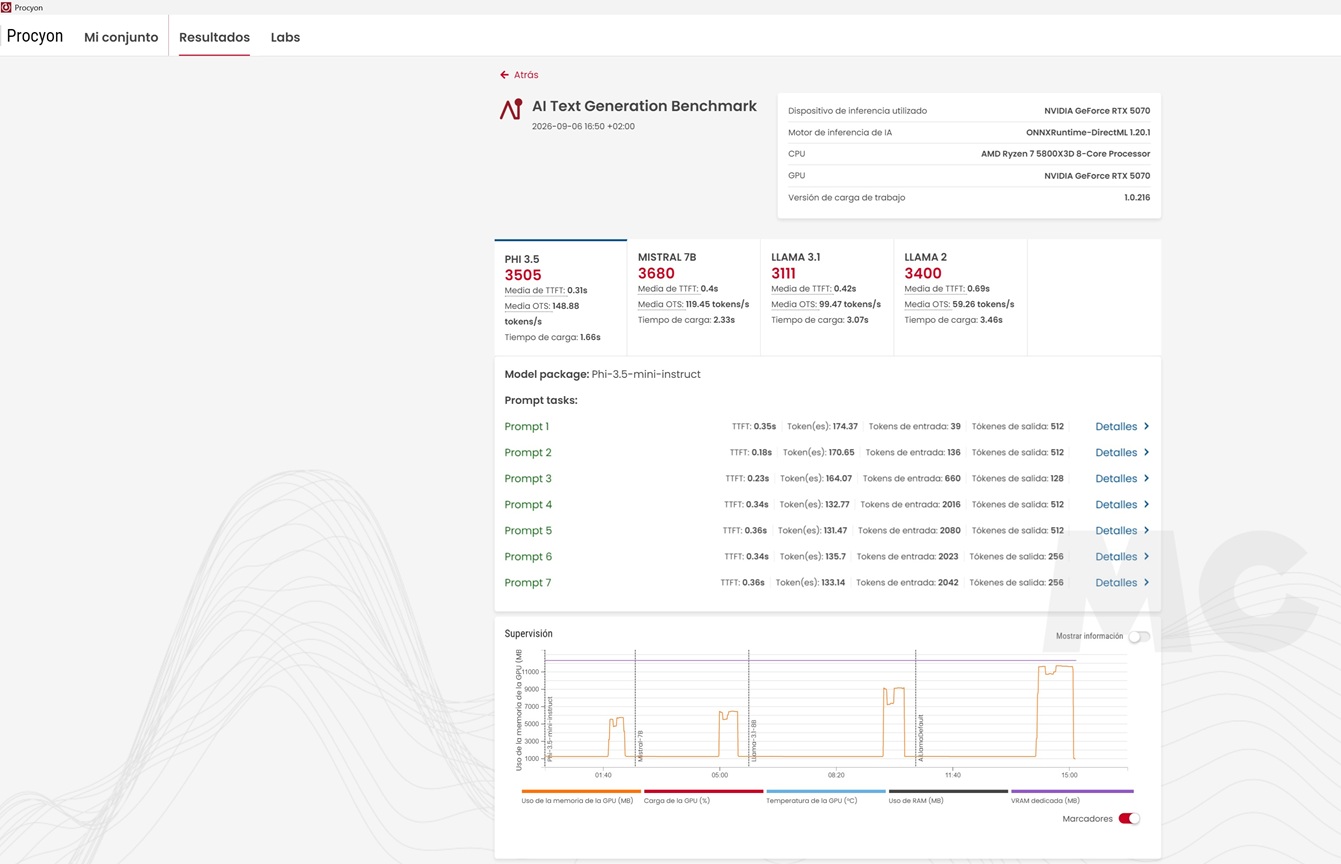Viewport: 1341px width, 864px height.
Task: Click the ALlamaDefault marker line in chart
Action: click(x=916, y=708)
